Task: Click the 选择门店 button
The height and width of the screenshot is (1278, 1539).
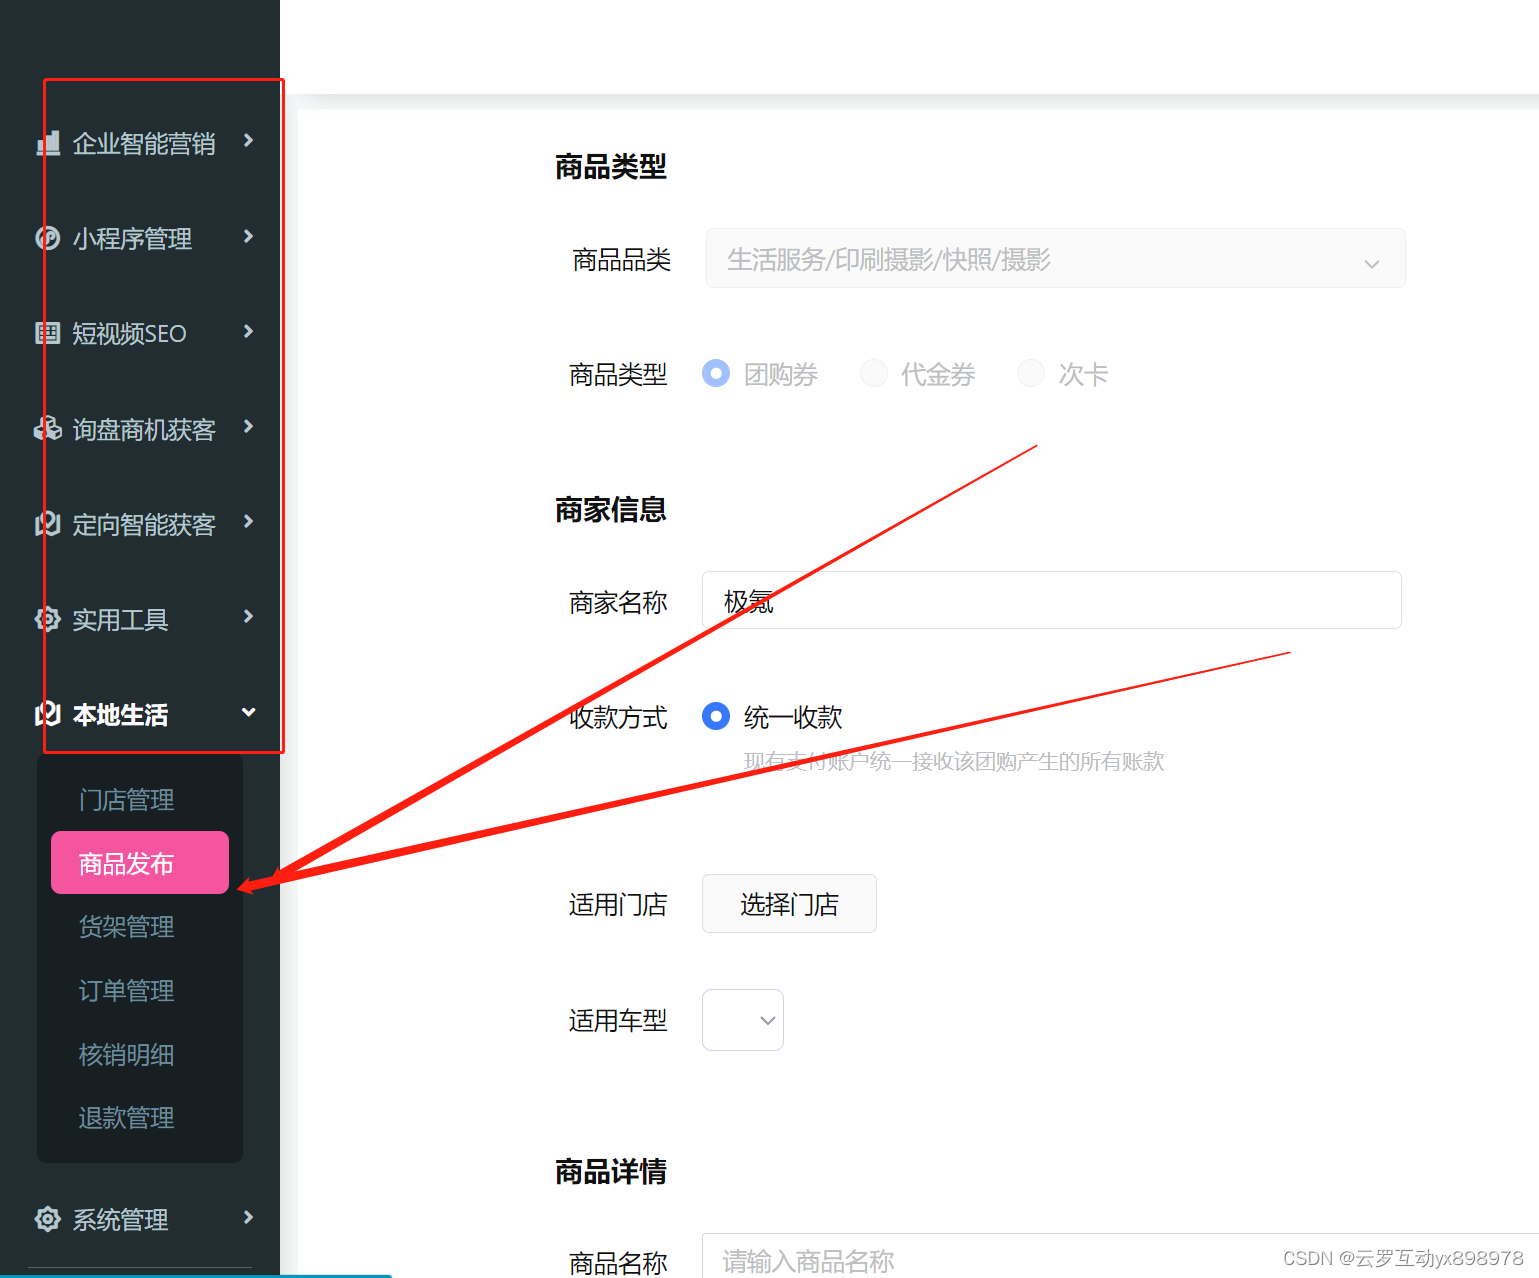Action: click(789, 903)
